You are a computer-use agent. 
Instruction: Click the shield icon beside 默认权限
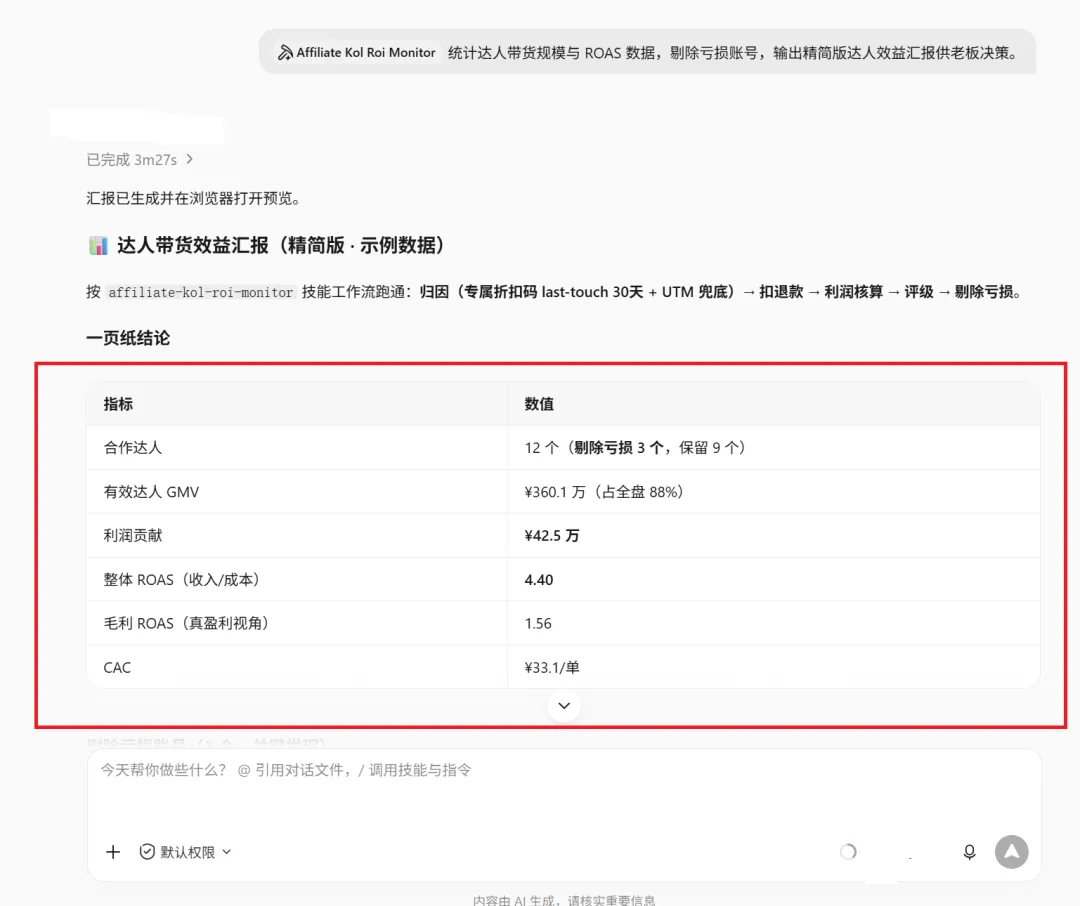tap(147, 852)
